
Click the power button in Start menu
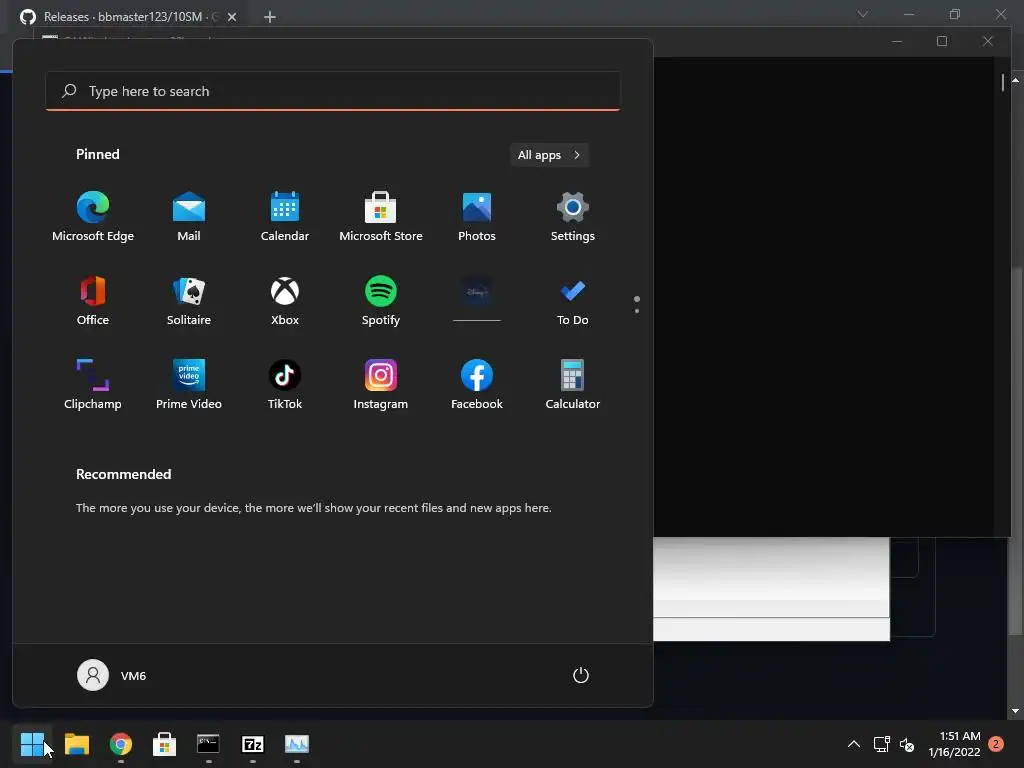pyautogui.click(x=581, y=675)
